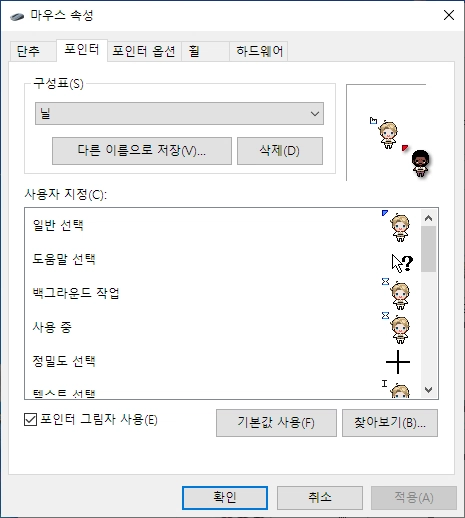465x518 pixels.
Task: Open the 하드웨어 tab
Action: pyautogui.click(x=259, y=52)
